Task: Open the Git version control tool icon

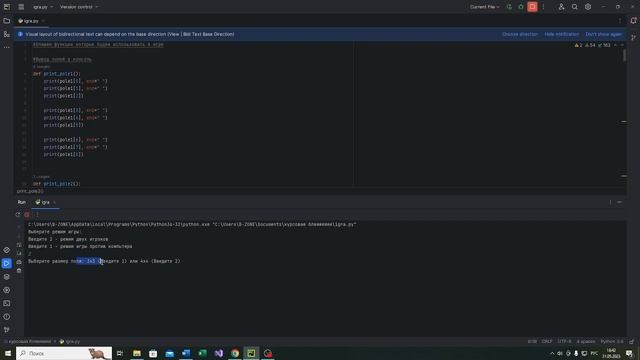Action: tap(7, 329)
